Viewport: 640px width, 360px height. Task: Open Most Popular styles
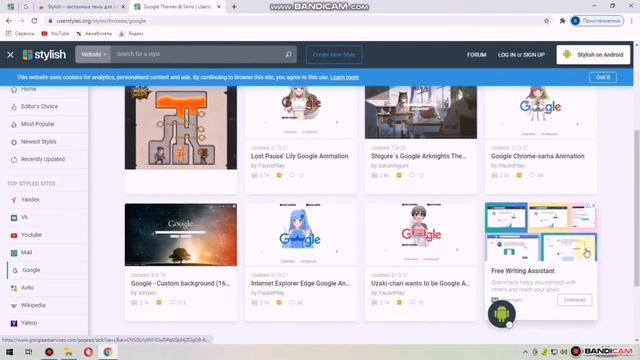click(38, 124)
